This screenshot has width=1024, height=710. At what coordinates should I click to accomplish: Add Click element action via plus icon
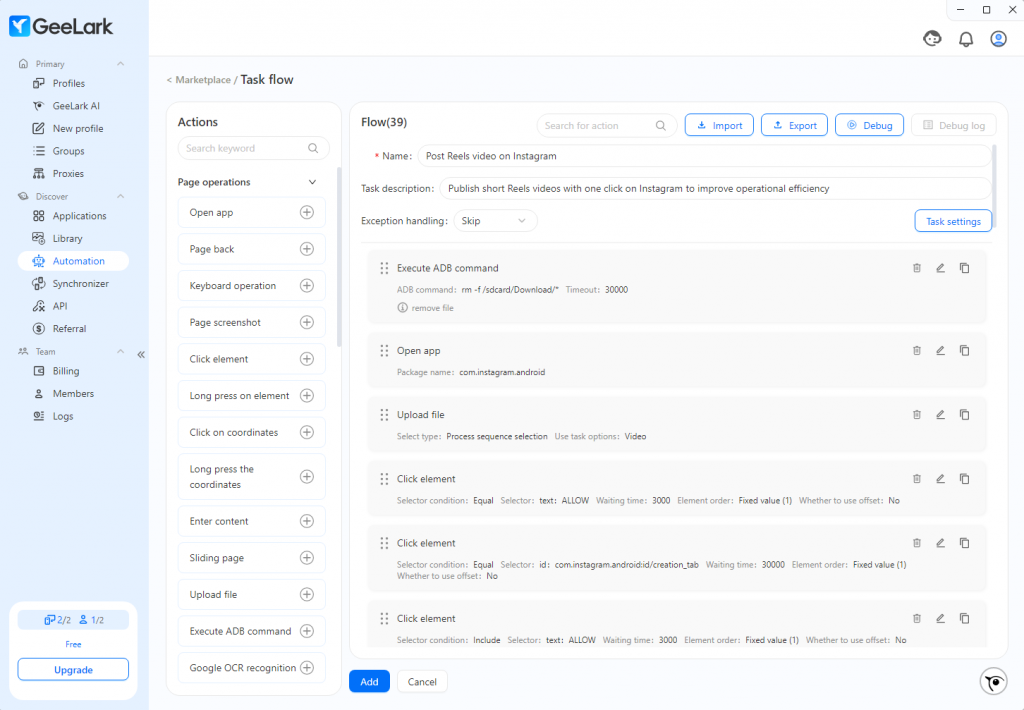point(306,359)
